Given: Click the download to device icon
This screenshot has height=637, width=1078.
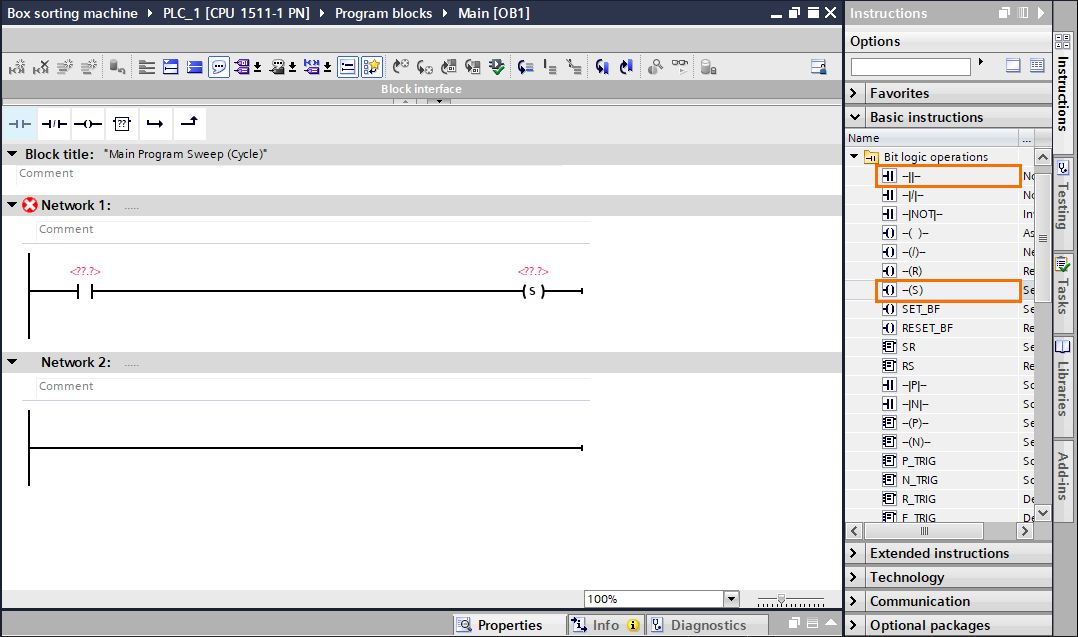Looking at the screenshot, I should point(496,66).
